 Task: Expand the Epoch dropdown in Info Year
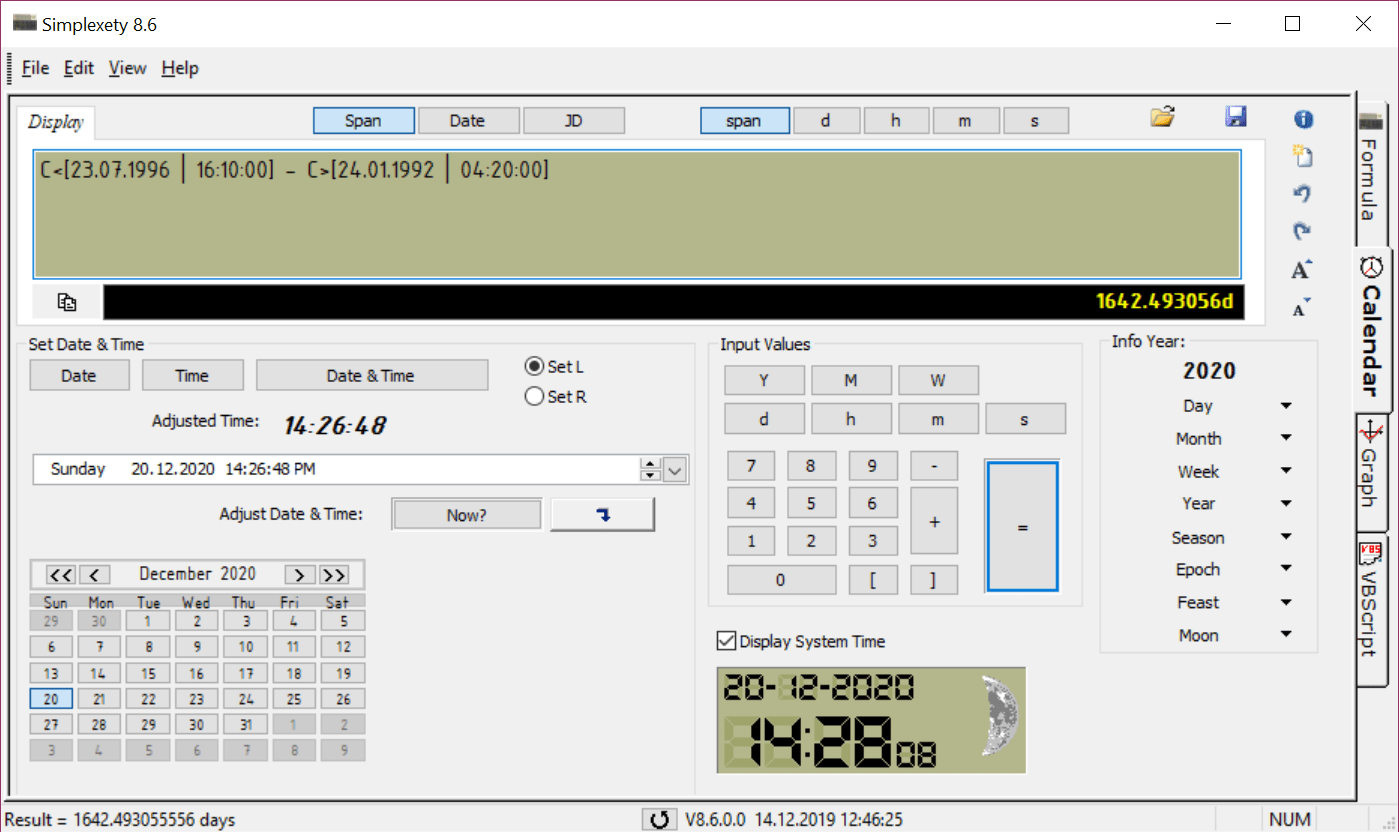(x=1286, y=569)
